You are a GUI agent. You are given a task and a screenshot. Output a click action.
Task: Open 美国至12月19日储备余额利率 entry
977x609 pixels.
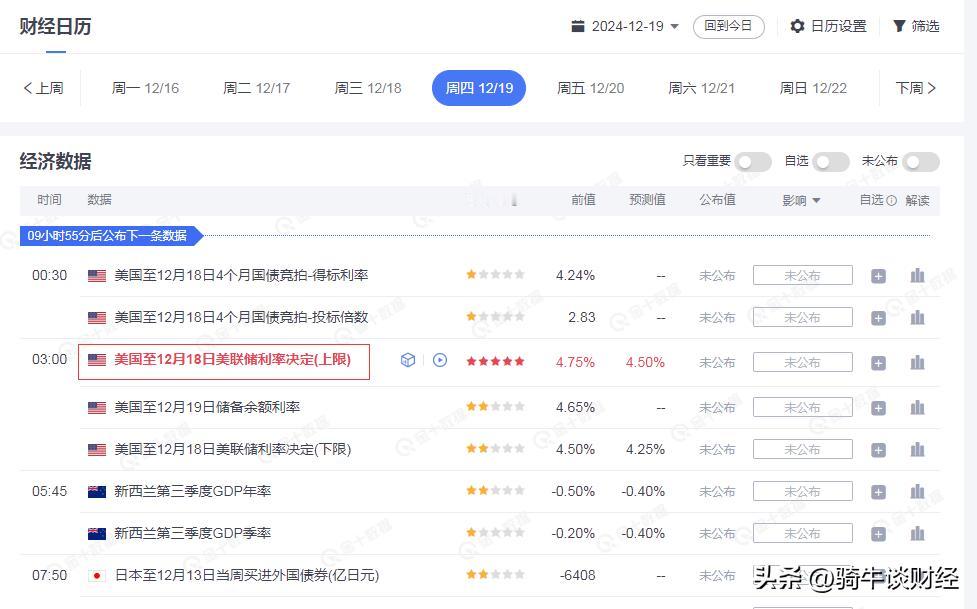pyautogui.click(x=207, y=407)
